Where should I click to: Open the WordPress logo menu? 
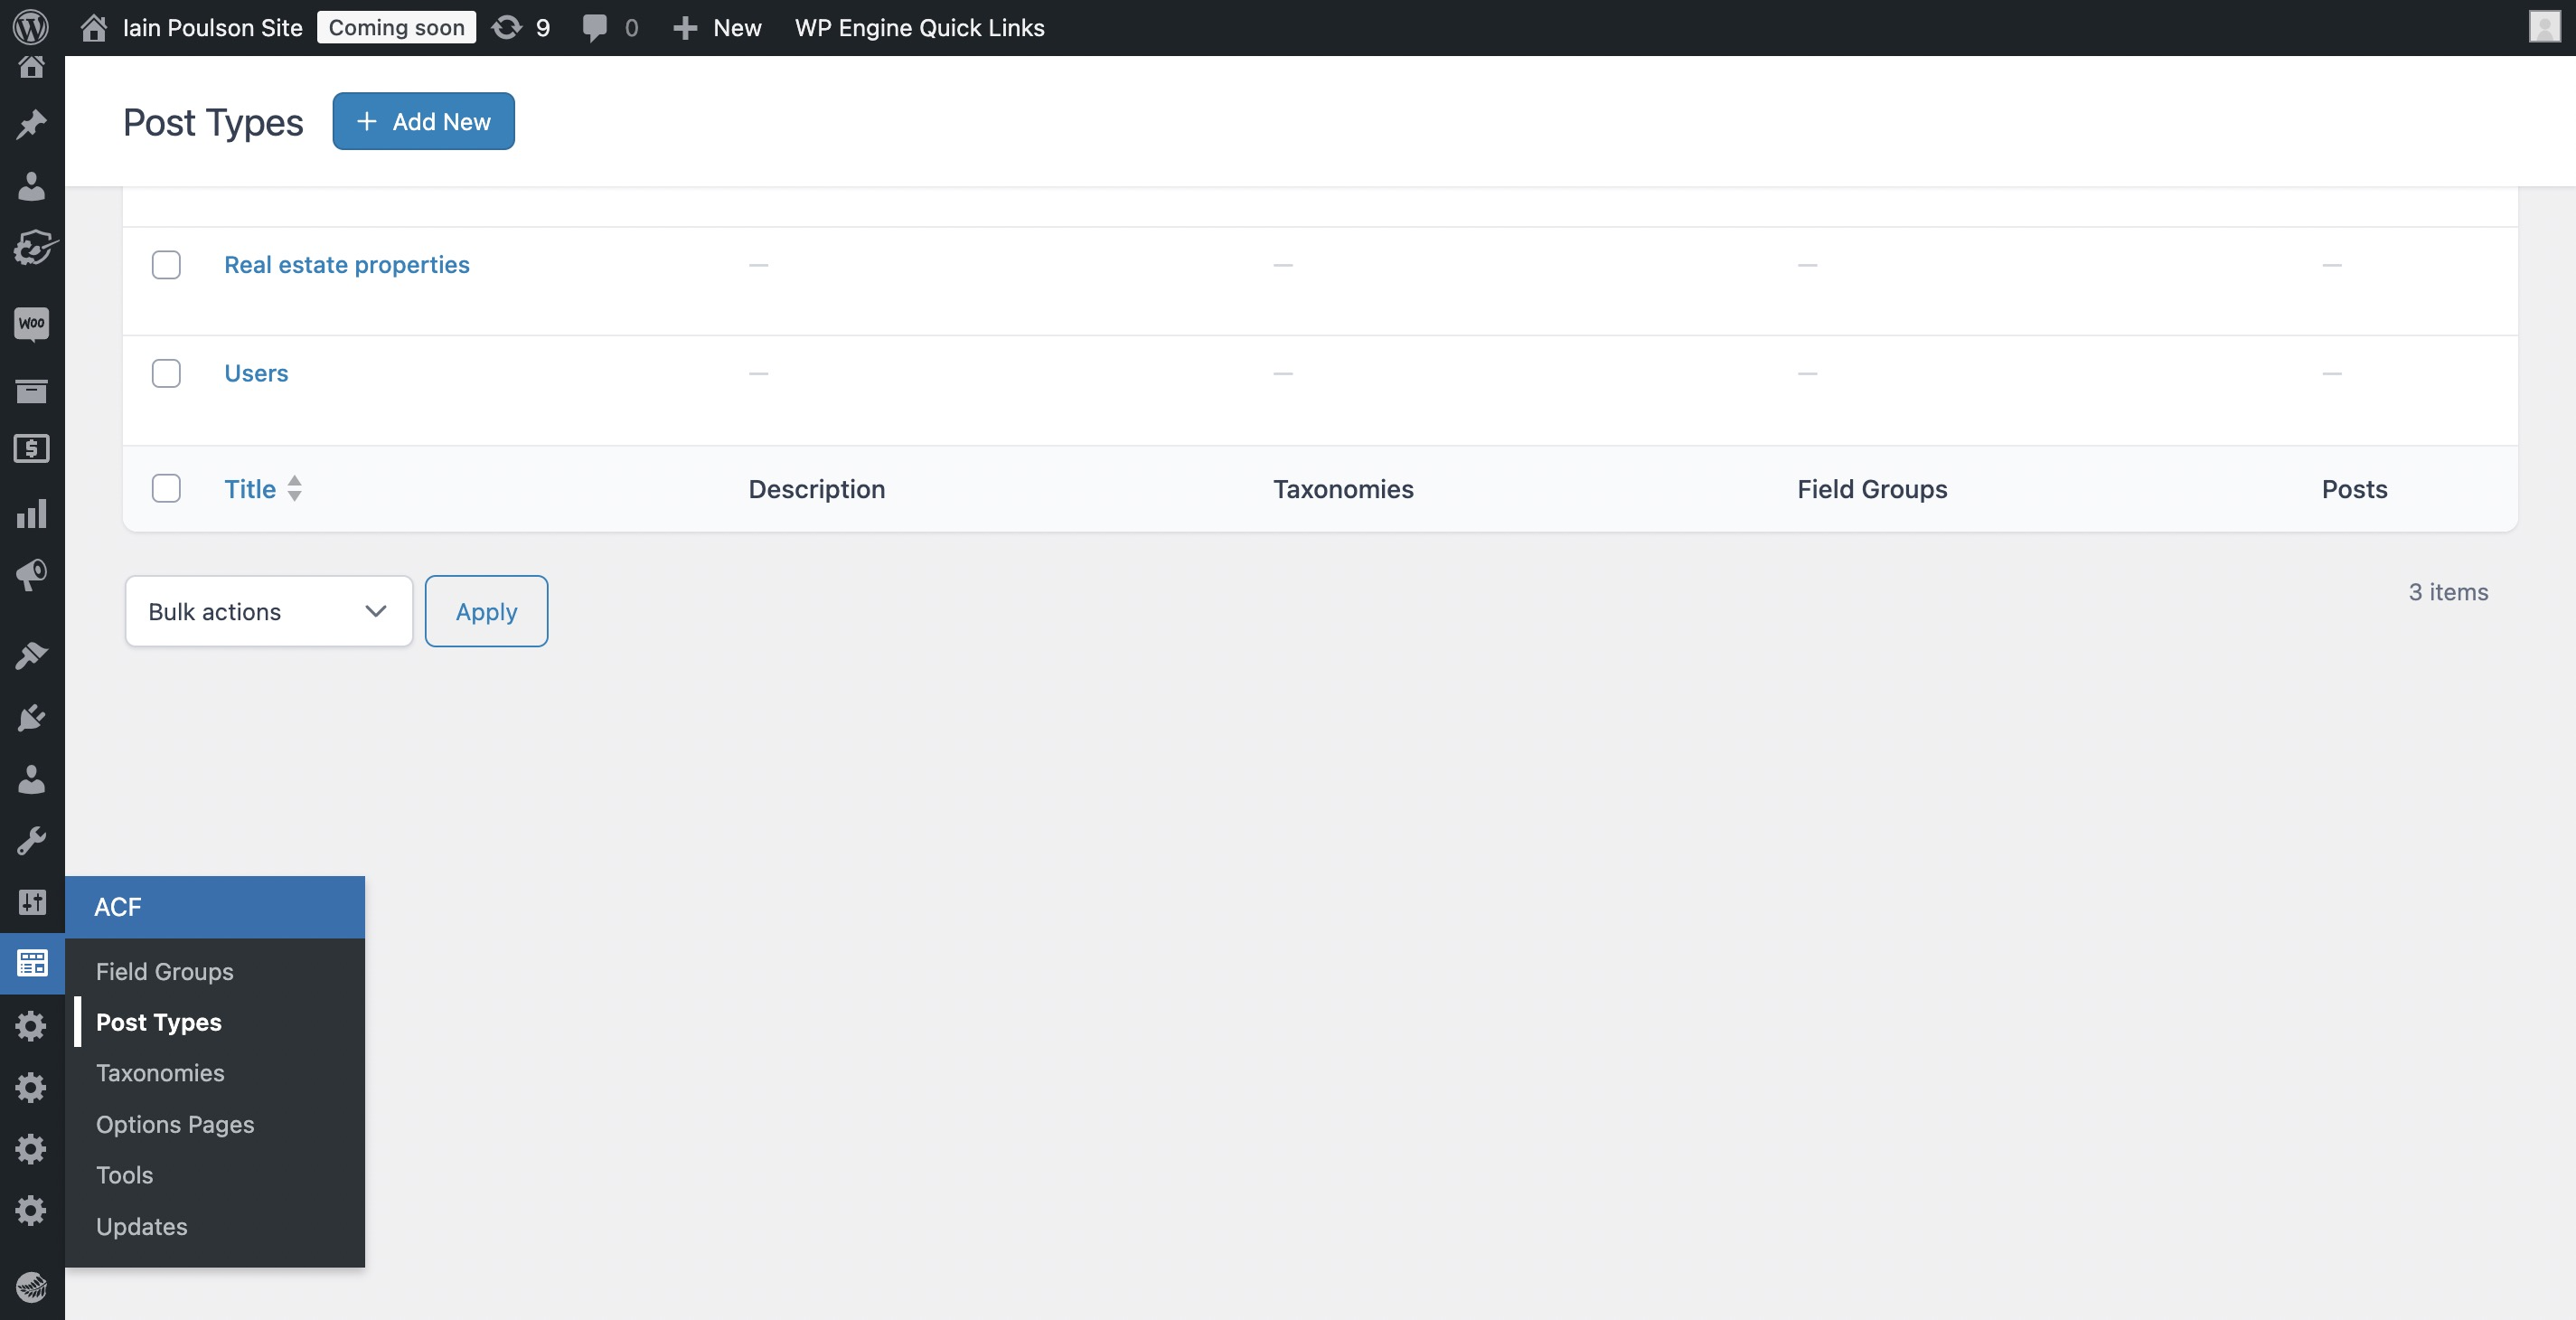(31, 27)
